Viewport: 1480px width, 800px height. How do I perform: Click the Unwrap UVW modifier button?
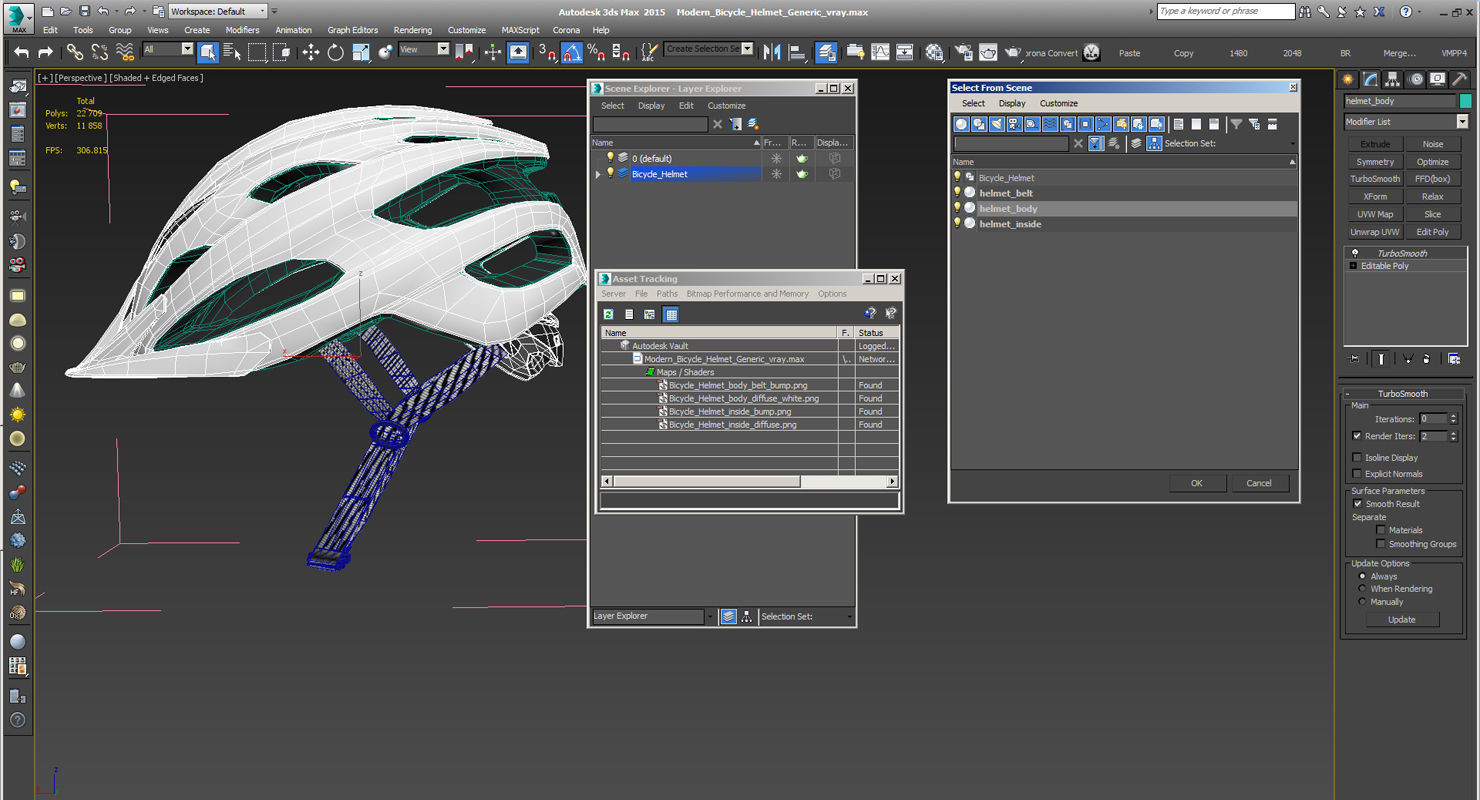[x=1375, y=232]
